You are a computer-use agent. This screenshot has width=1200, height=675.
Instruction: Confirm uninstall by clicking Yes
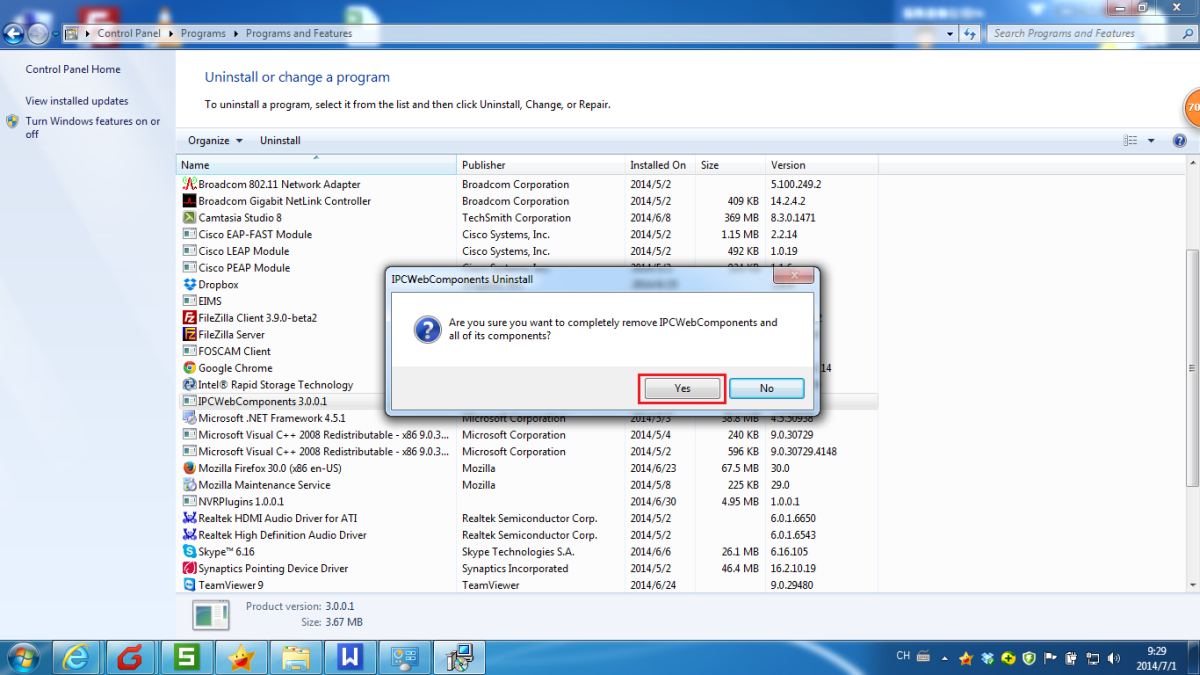(682, 388)
